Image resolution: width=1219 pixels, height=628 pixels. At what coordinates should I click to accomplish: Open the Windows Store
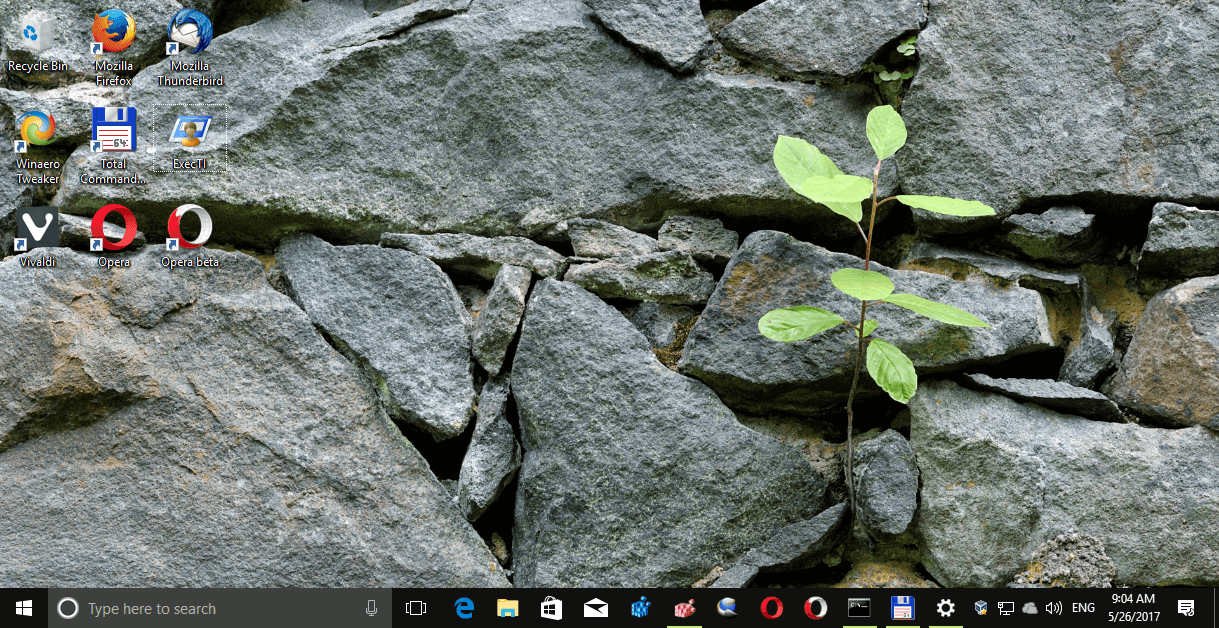click(x=551, y=607)
